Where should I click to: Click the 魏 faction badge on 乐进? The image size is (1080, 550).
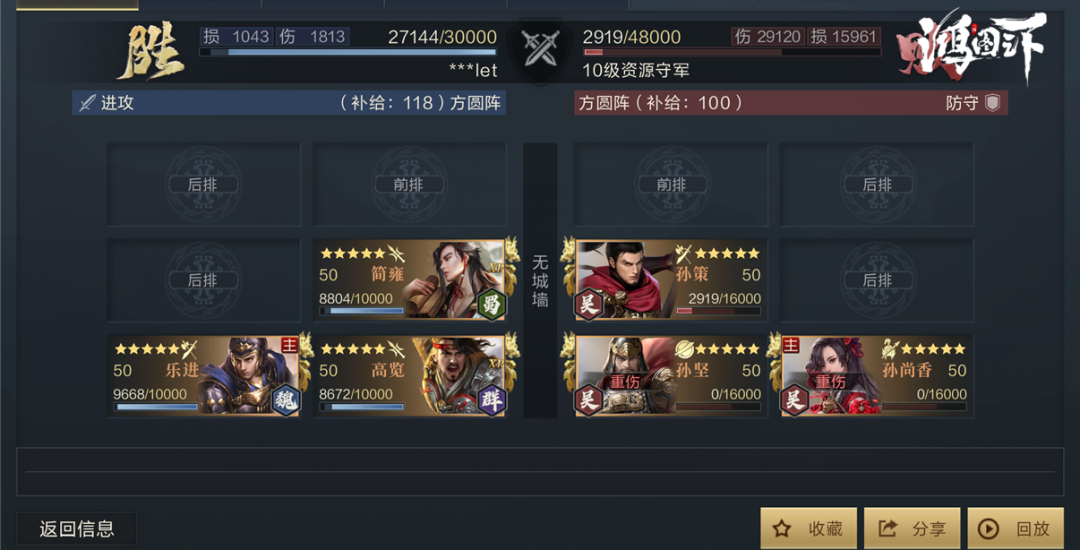click(285, 400)
